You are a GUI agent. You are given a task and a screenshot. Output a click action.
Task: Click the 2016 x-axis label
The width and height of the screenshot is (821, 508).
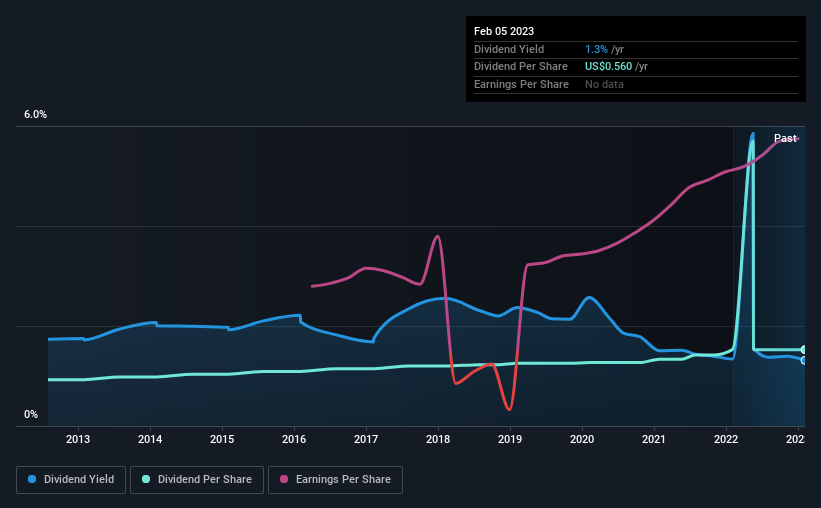coord(294,439)
